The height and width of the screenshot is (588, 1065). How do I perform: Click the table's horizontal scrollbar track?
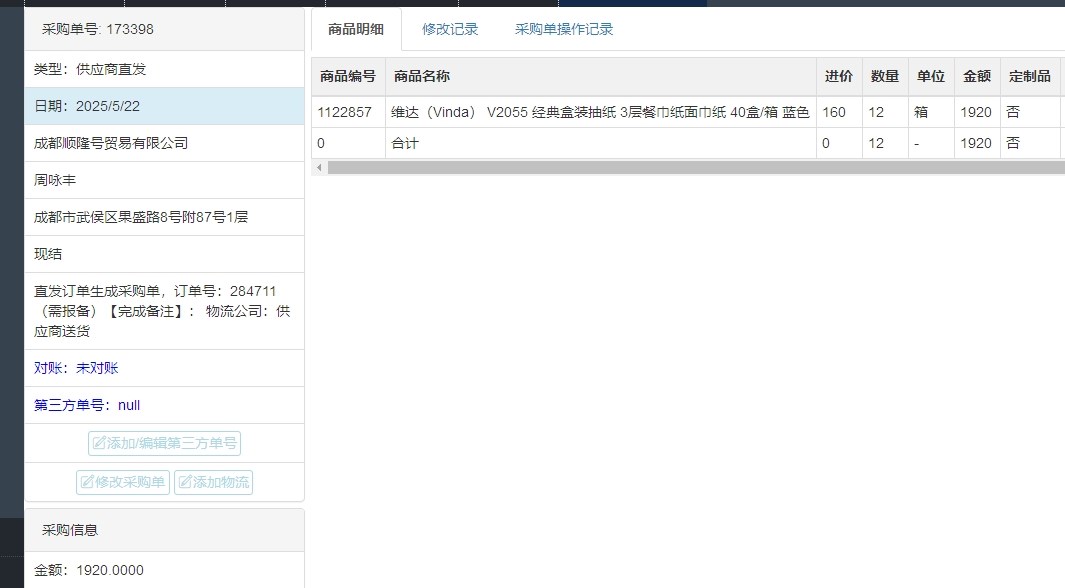696,167
